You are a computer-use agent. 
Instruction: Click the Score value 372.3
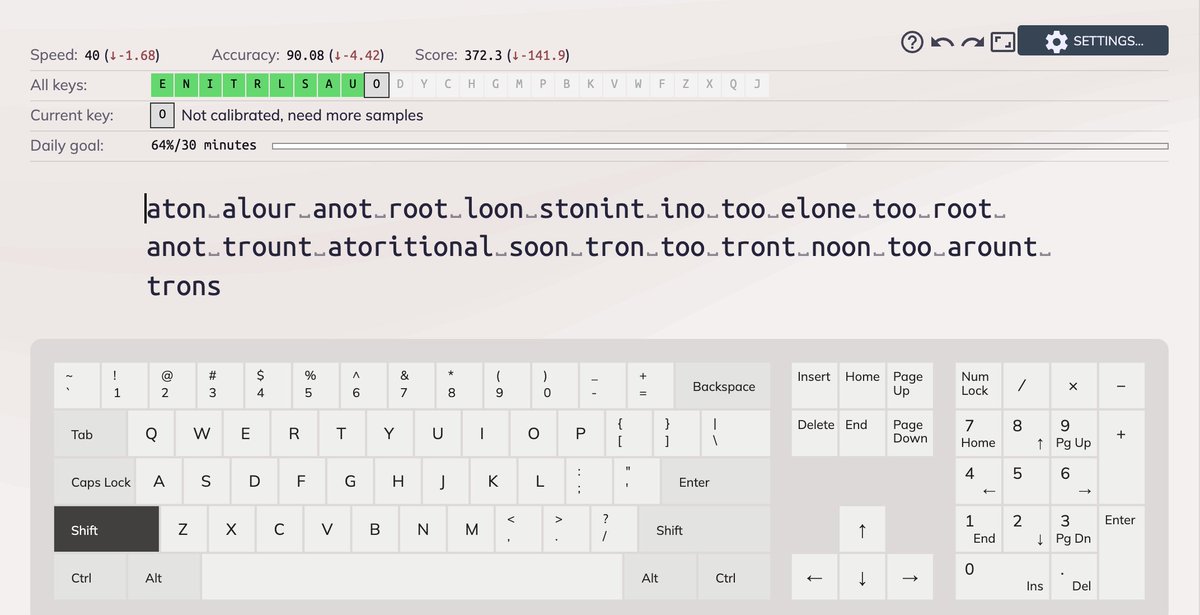(483, 55)
